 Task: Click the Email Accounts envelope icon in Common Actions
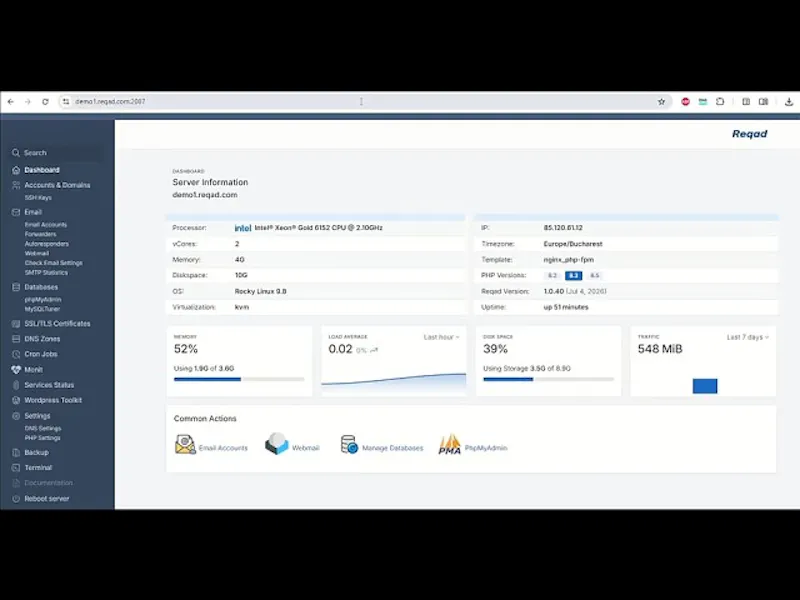point(185,444)
